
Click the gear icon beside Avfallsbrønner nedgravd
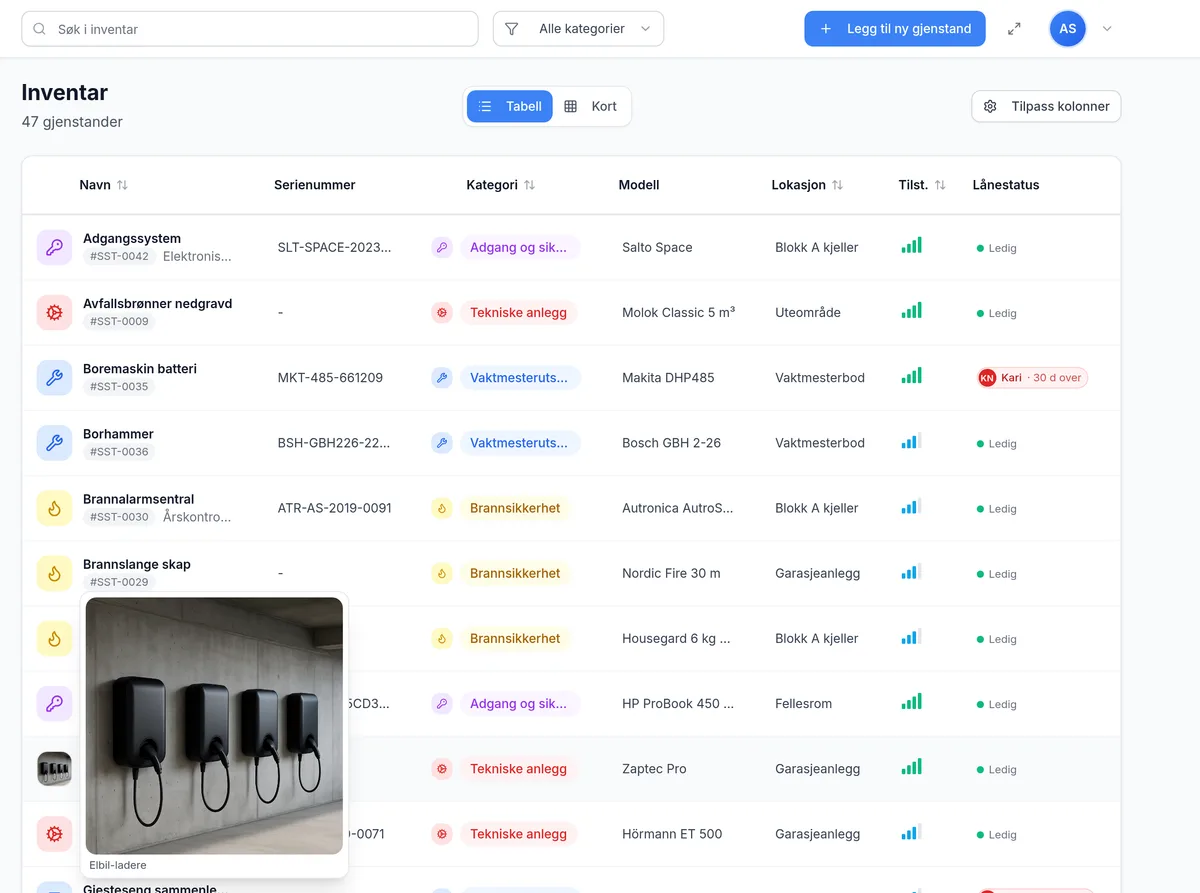click(x=54, y=312)
